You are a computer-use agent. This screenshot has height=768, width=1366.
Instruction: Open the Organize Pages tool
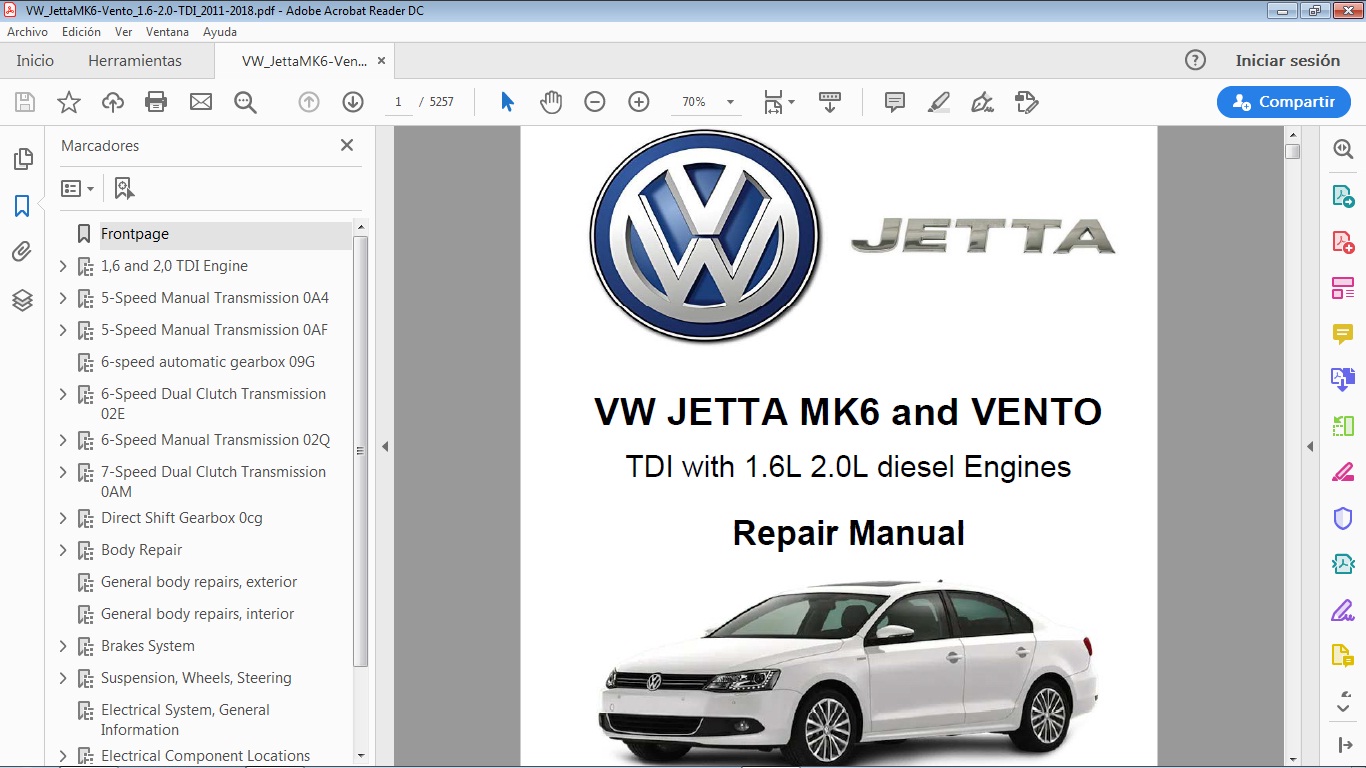(x=1343, y=287)
